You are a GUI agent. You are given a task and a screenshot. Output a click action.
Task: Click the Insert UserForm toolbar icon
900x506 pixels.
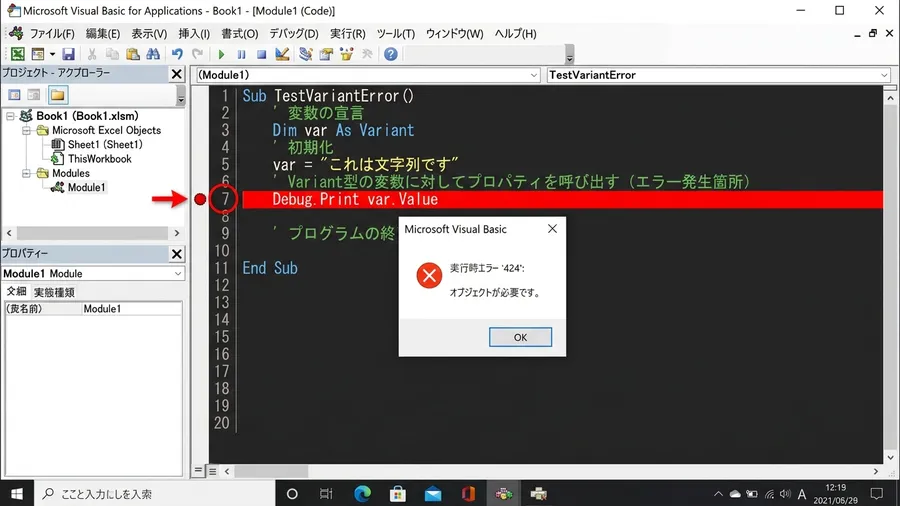pyautogui.click(x=38, y=54)
